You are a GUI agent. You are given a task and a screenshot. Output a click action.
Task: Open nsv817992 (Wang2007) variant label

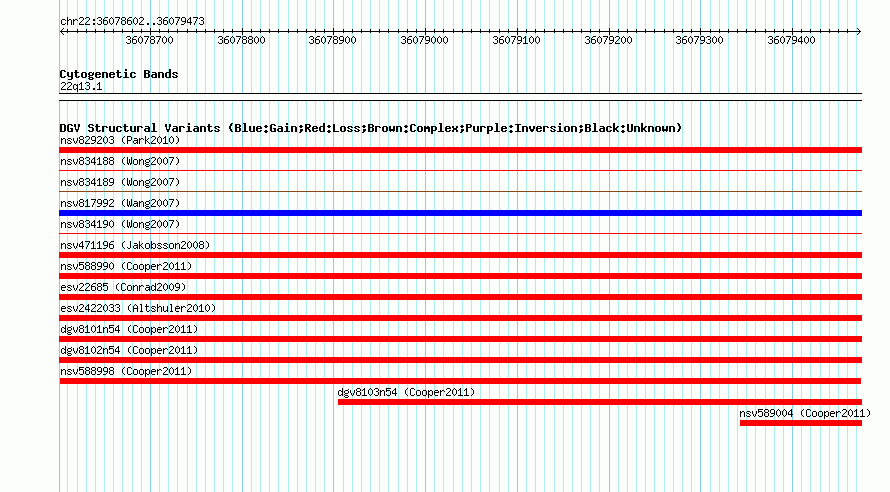point(120,203)
